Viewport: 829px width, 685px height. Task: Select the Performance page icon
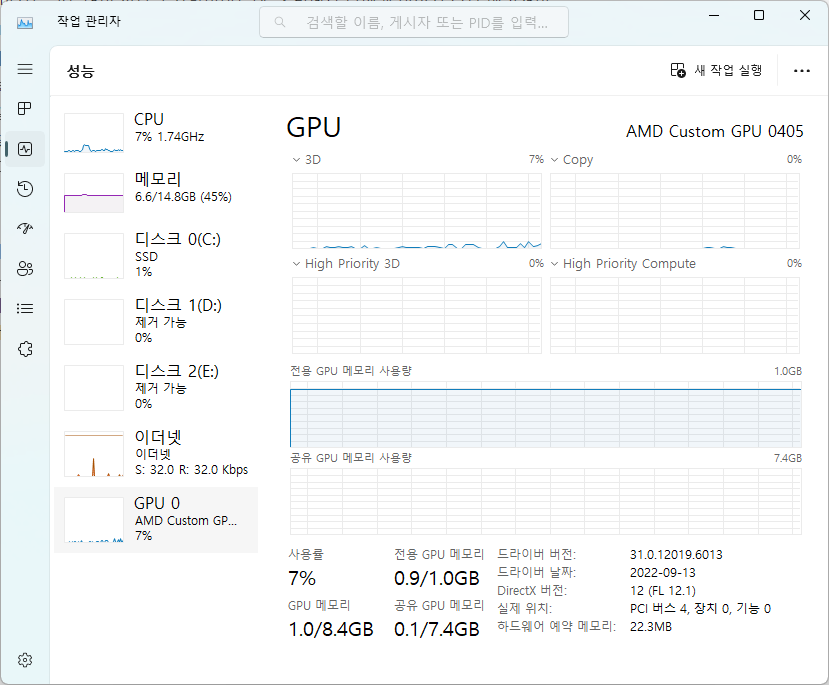click(x=25, y=149)
